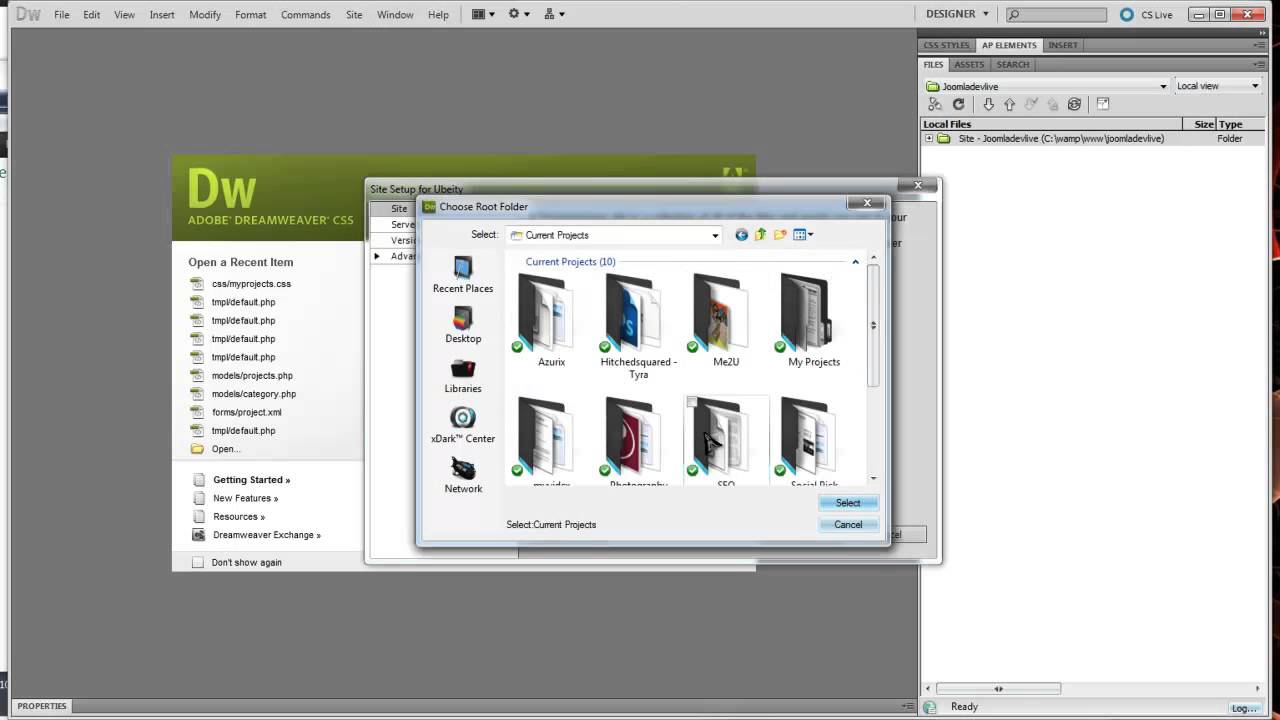This screenshot has width=1280, height=720.
Task: Expand the Advanced Settings arrow in Site Setup
Action: coord(377,256)
